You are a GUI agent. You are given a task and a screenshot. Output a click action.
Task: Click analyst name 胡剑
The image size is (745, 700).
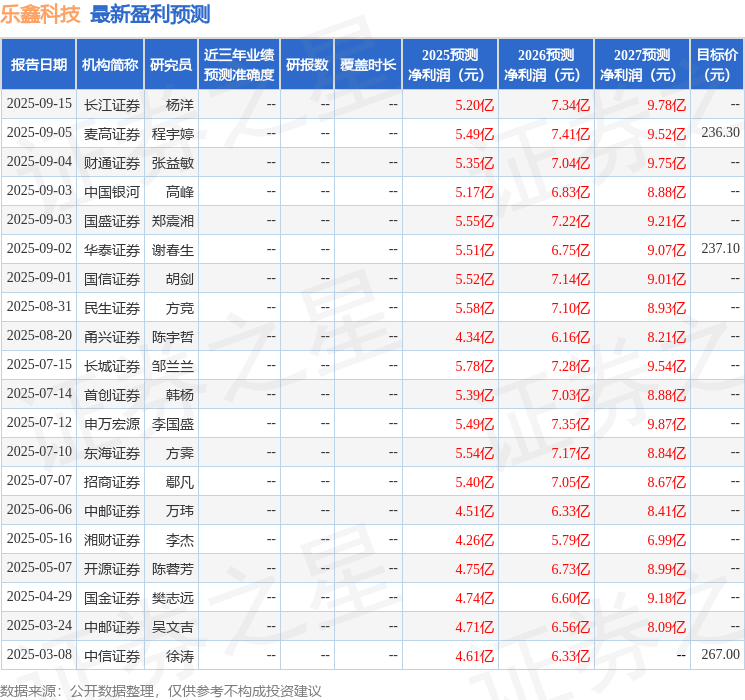click(180, 279)
